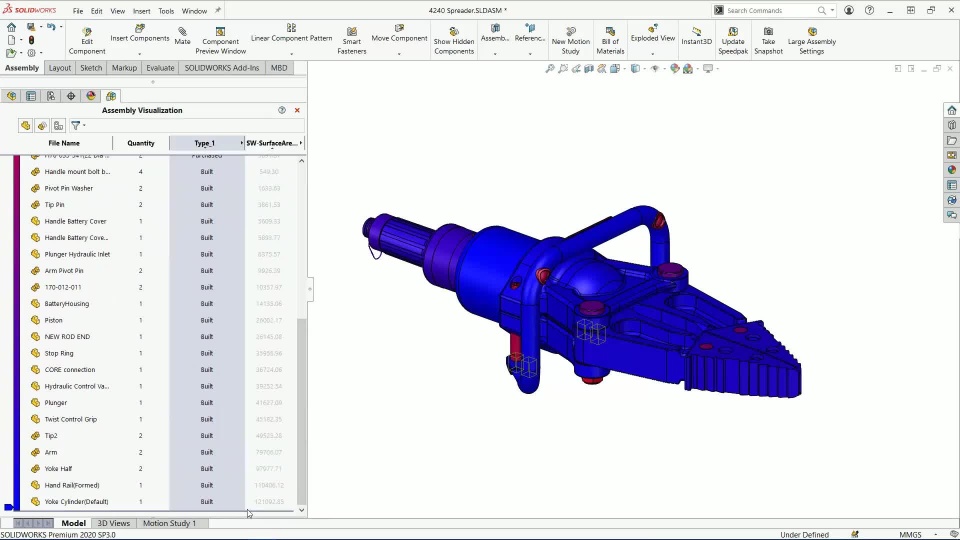Click Show Hidden Components
The image size is (960, 540).
click(x=454, y=41)
